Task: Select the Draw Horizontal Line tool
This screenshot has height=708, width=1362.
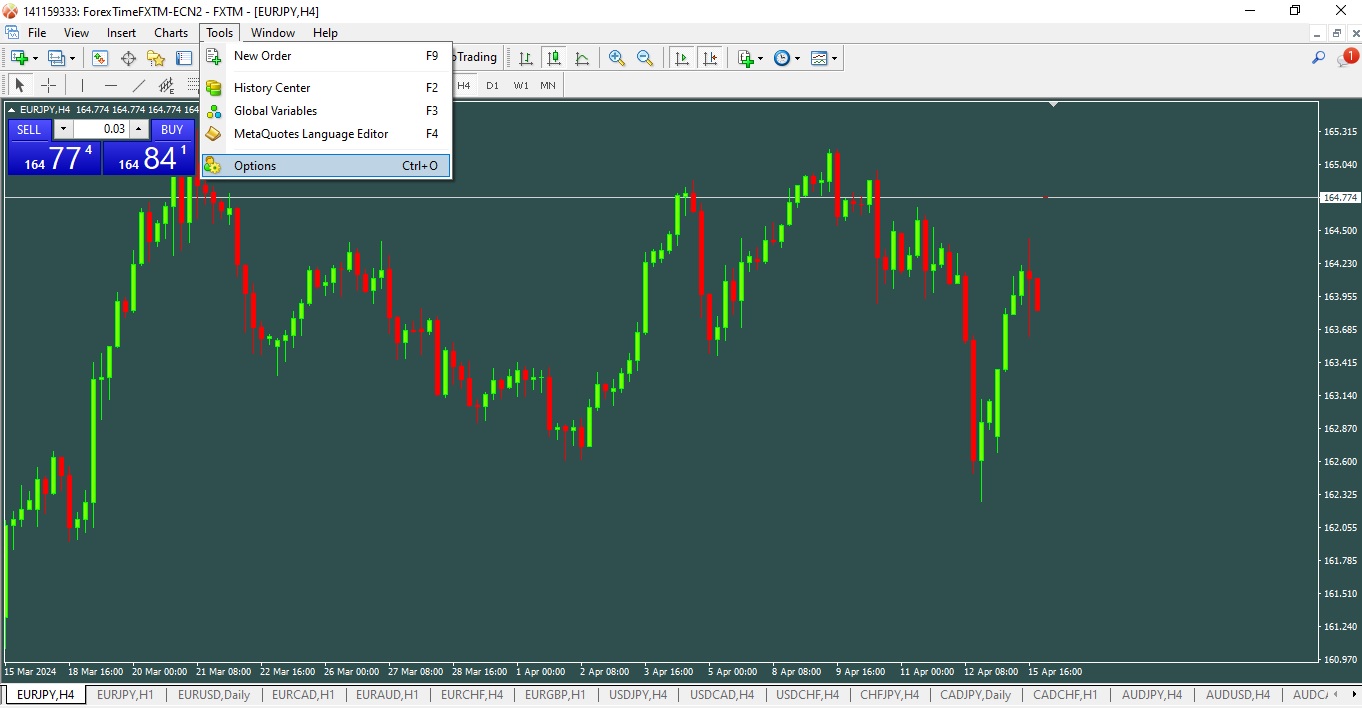Action: (x=110, y=85)
